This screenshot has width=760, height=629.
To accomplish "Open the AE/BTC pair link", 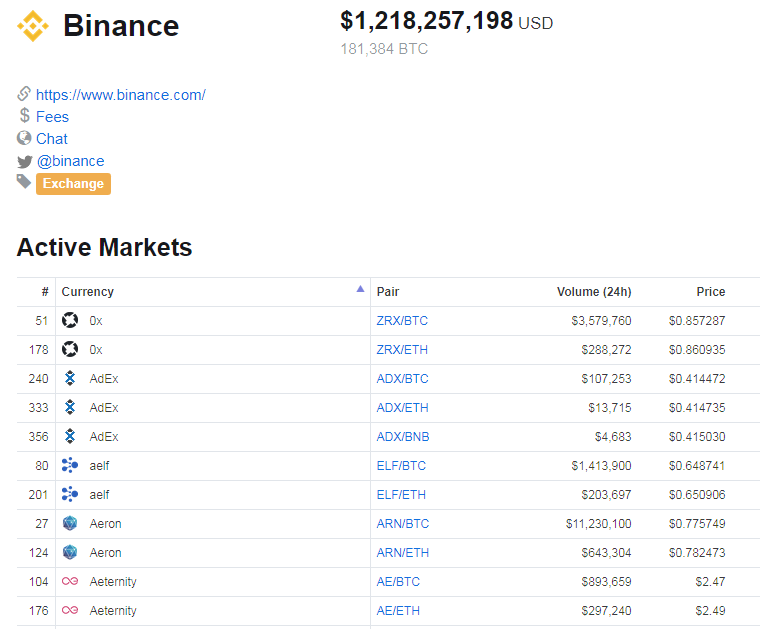I will 398,582.
